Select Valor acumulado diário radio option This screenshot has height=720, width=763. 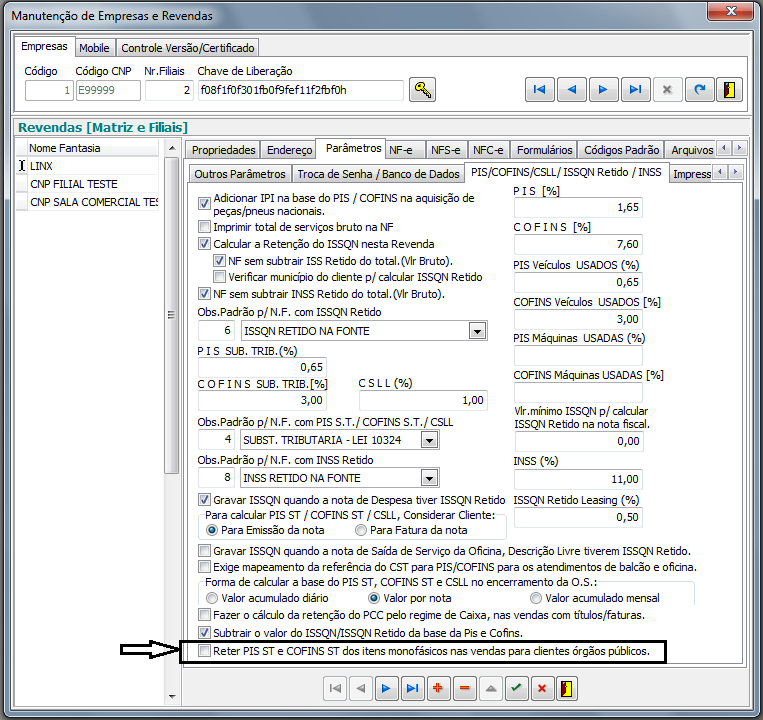tap(212, 598)
